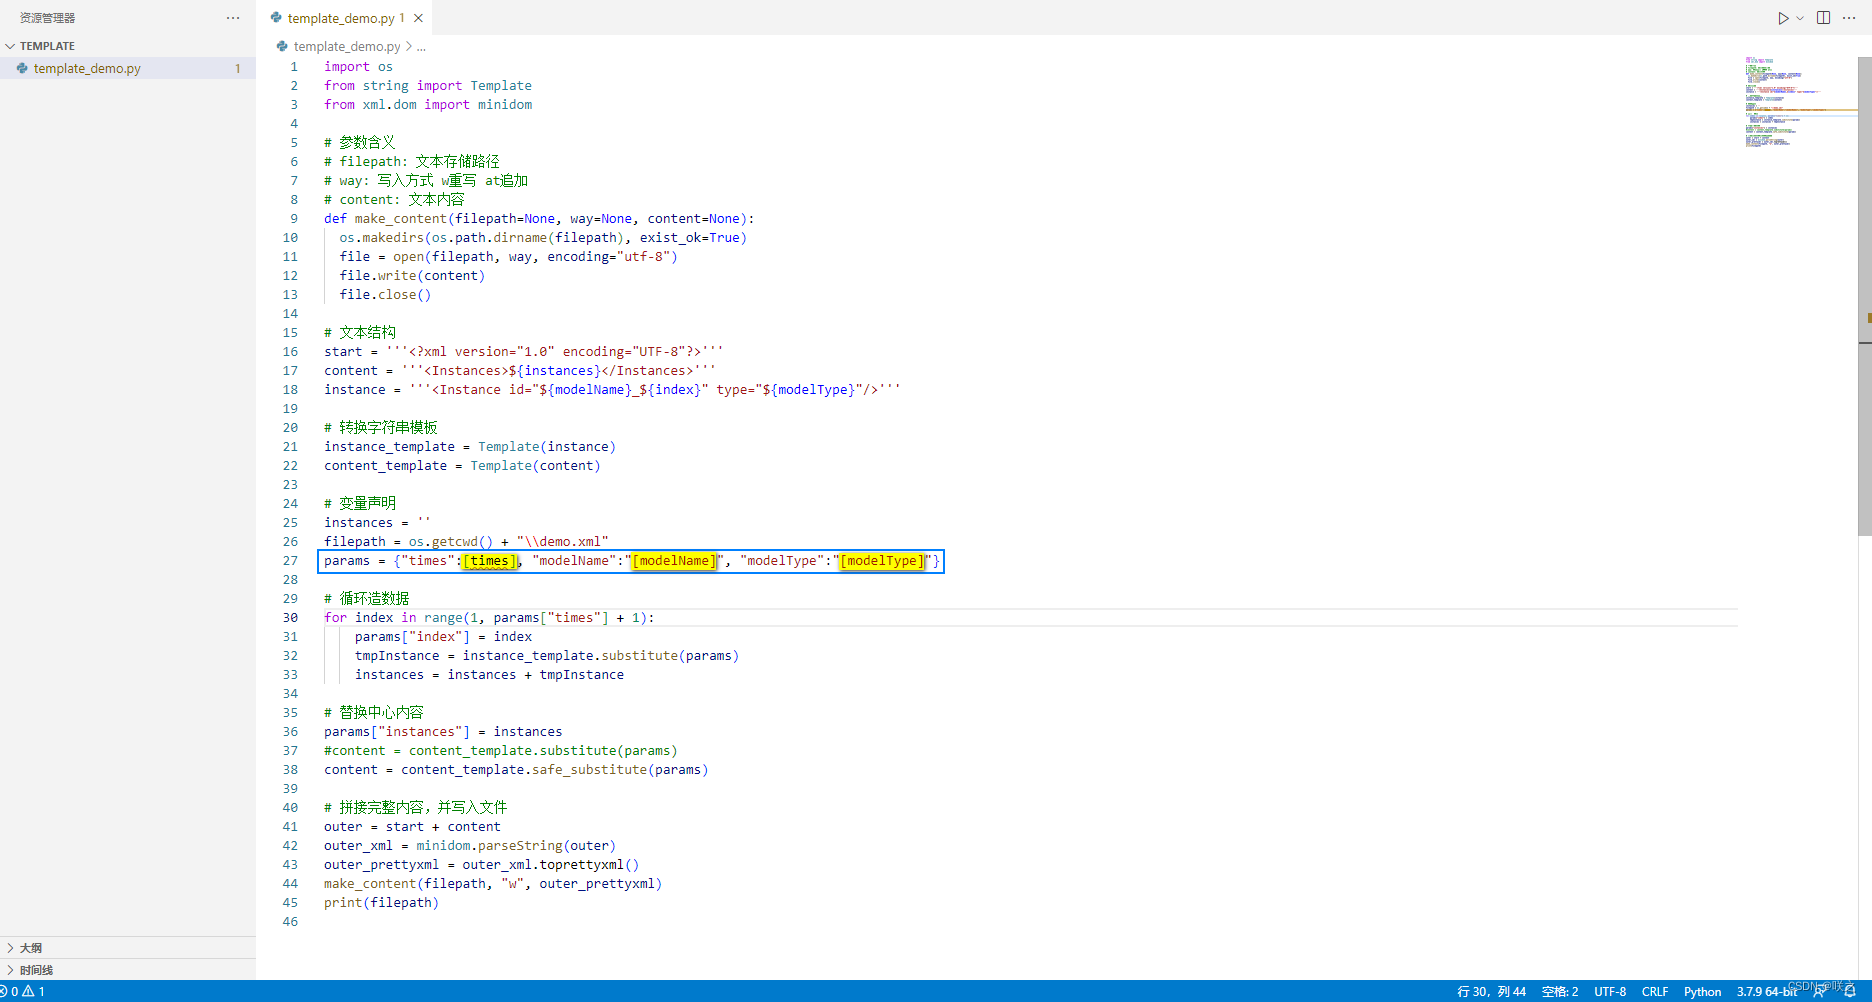Viewport: 1872px width, 1002px height.
Task: Click the 资源管理器 Explorer title
Action: (x=47, y=18)
